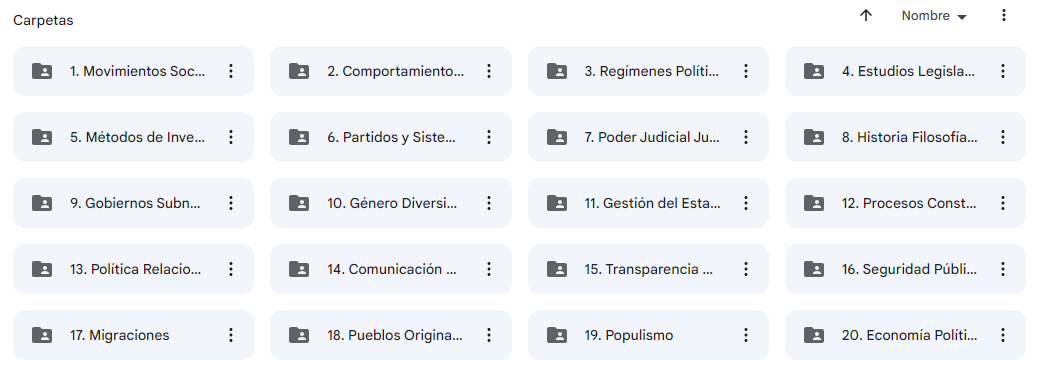Select the 18. Pueblos Origina folder
The height and width of the screenshot is (387, 1045).
[x=391, y=335]
